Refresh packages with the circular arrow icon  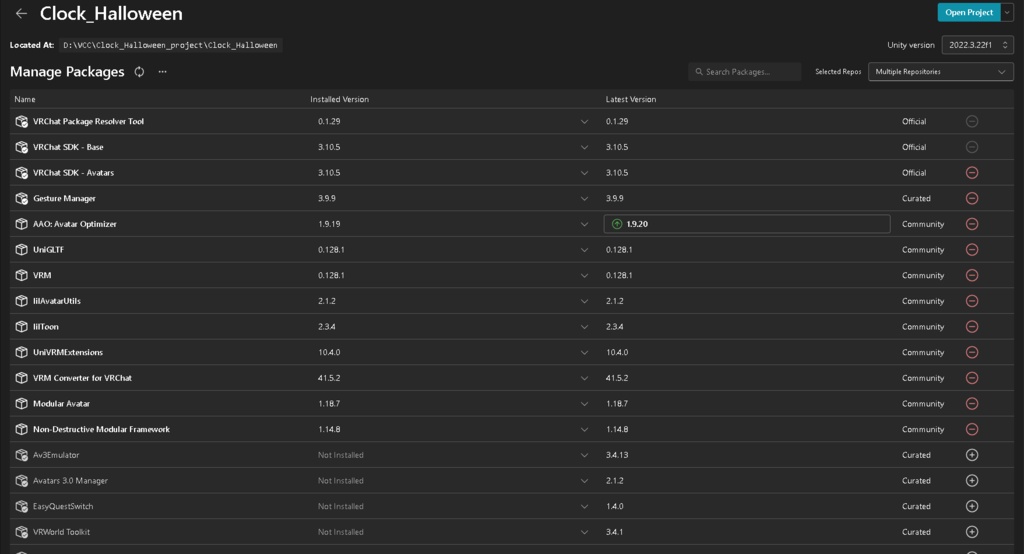139,72
